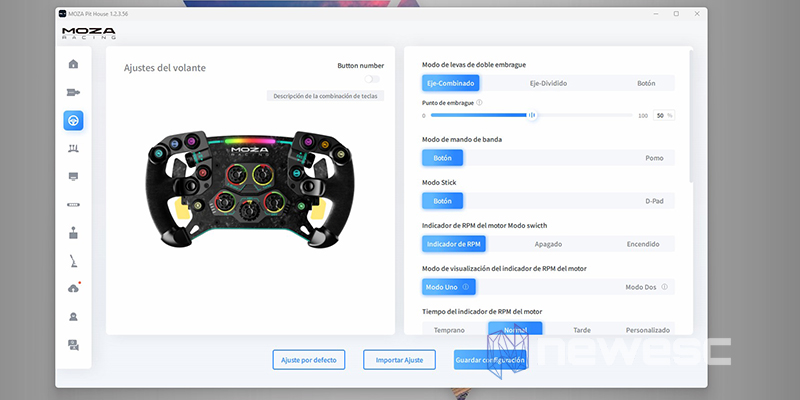This screenshot has height=400, width=800.
Task: Click the clutch point percentage input field
Action: pyautogui.click(x=664, y=116)
